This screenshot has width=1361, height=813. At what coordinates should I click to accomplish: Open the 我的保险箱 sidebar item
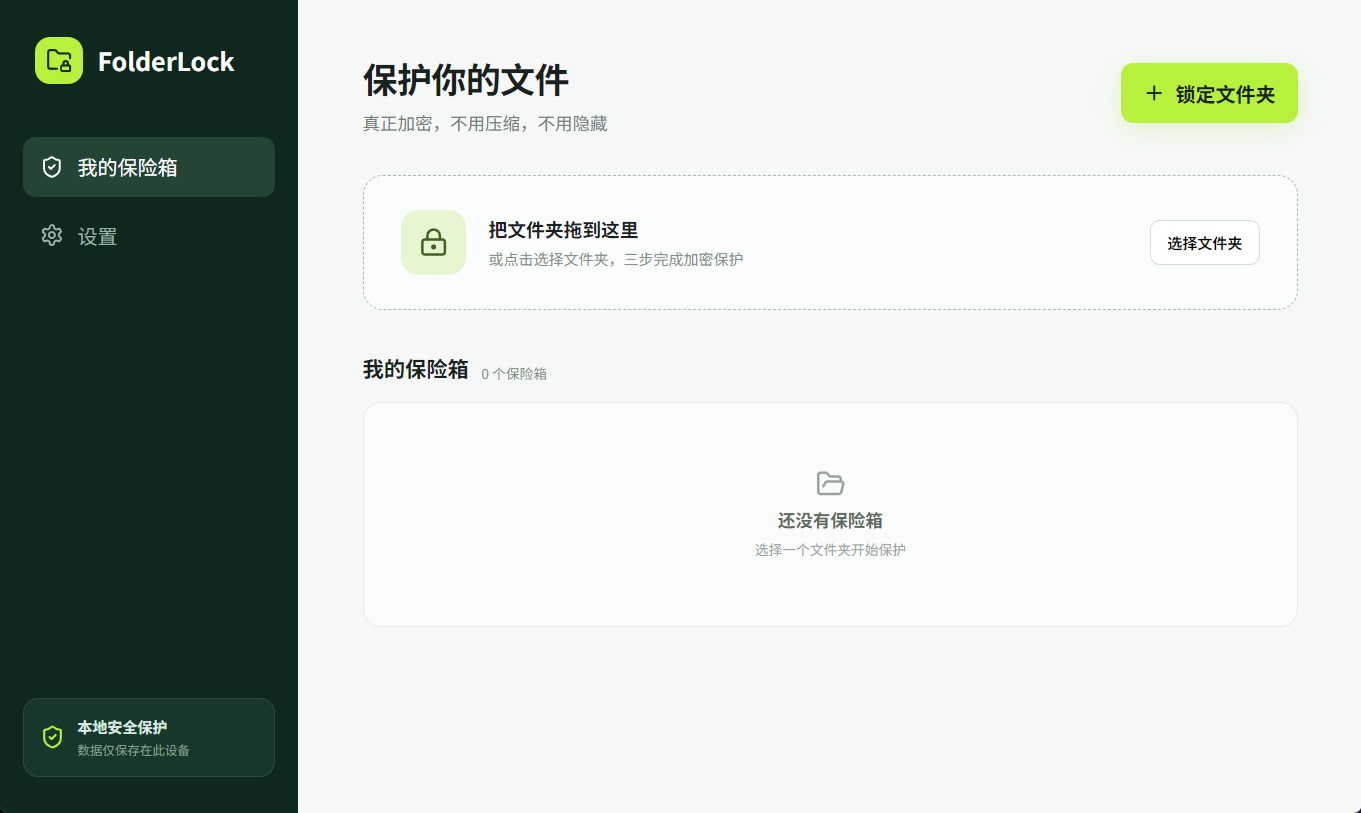[149, 167]
